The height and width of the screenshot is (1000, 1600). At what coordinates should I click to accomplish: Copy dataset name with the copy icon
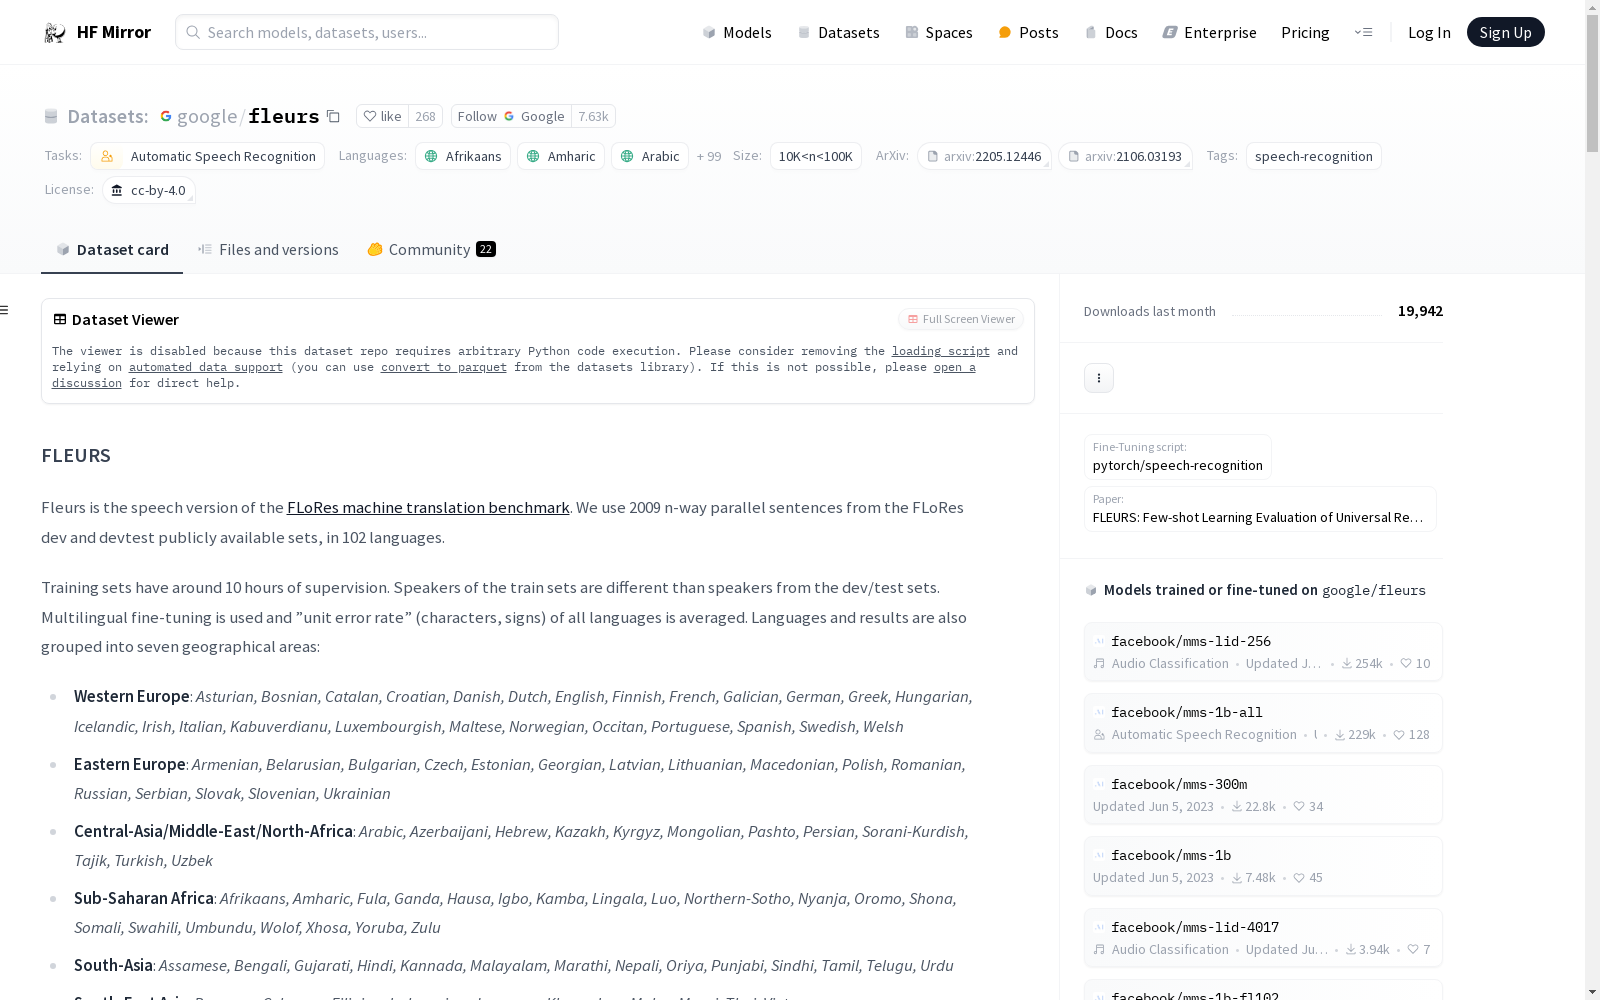pos(334,117)
